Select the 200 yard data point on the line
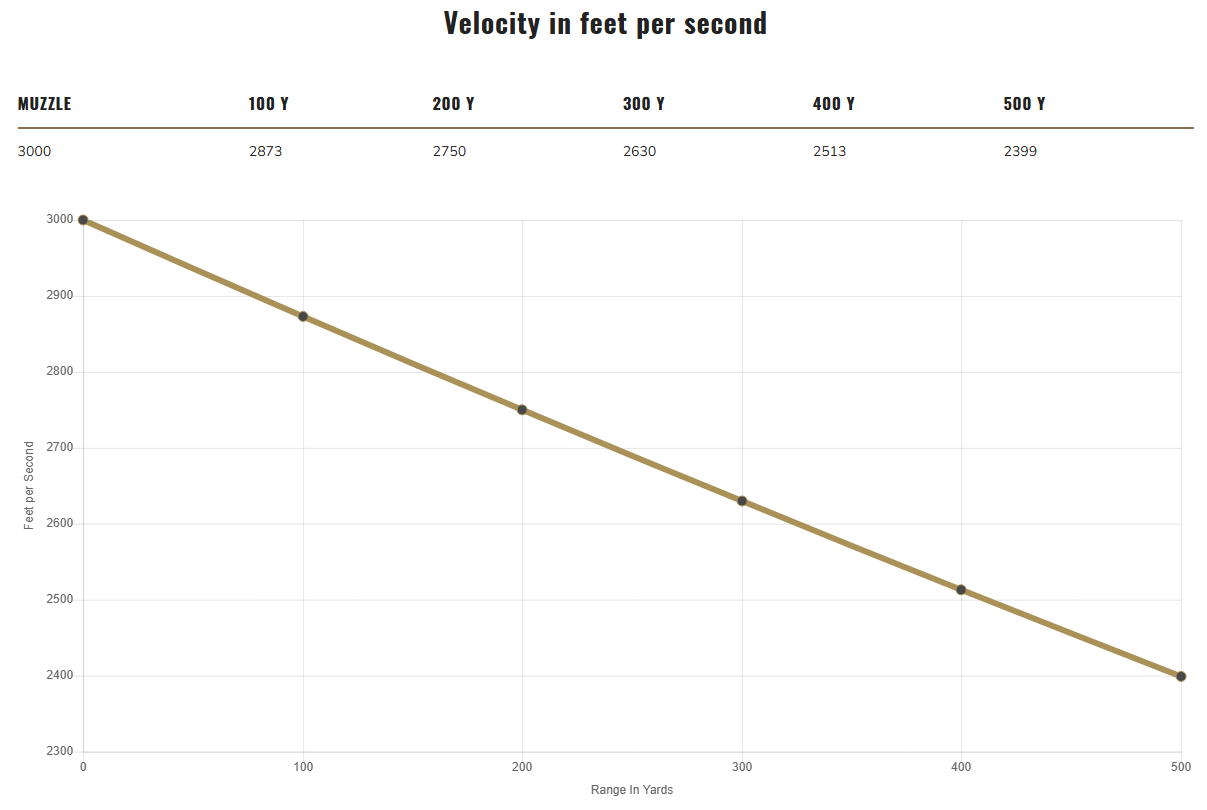Image resolution: width=1207 pixels, height=810 pixels. (x=522, y=410)
